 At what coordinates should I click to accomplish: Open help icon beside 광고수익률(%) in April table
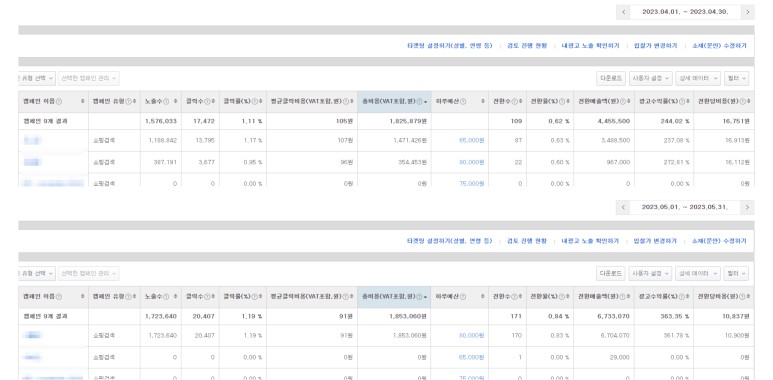[681, 102]
